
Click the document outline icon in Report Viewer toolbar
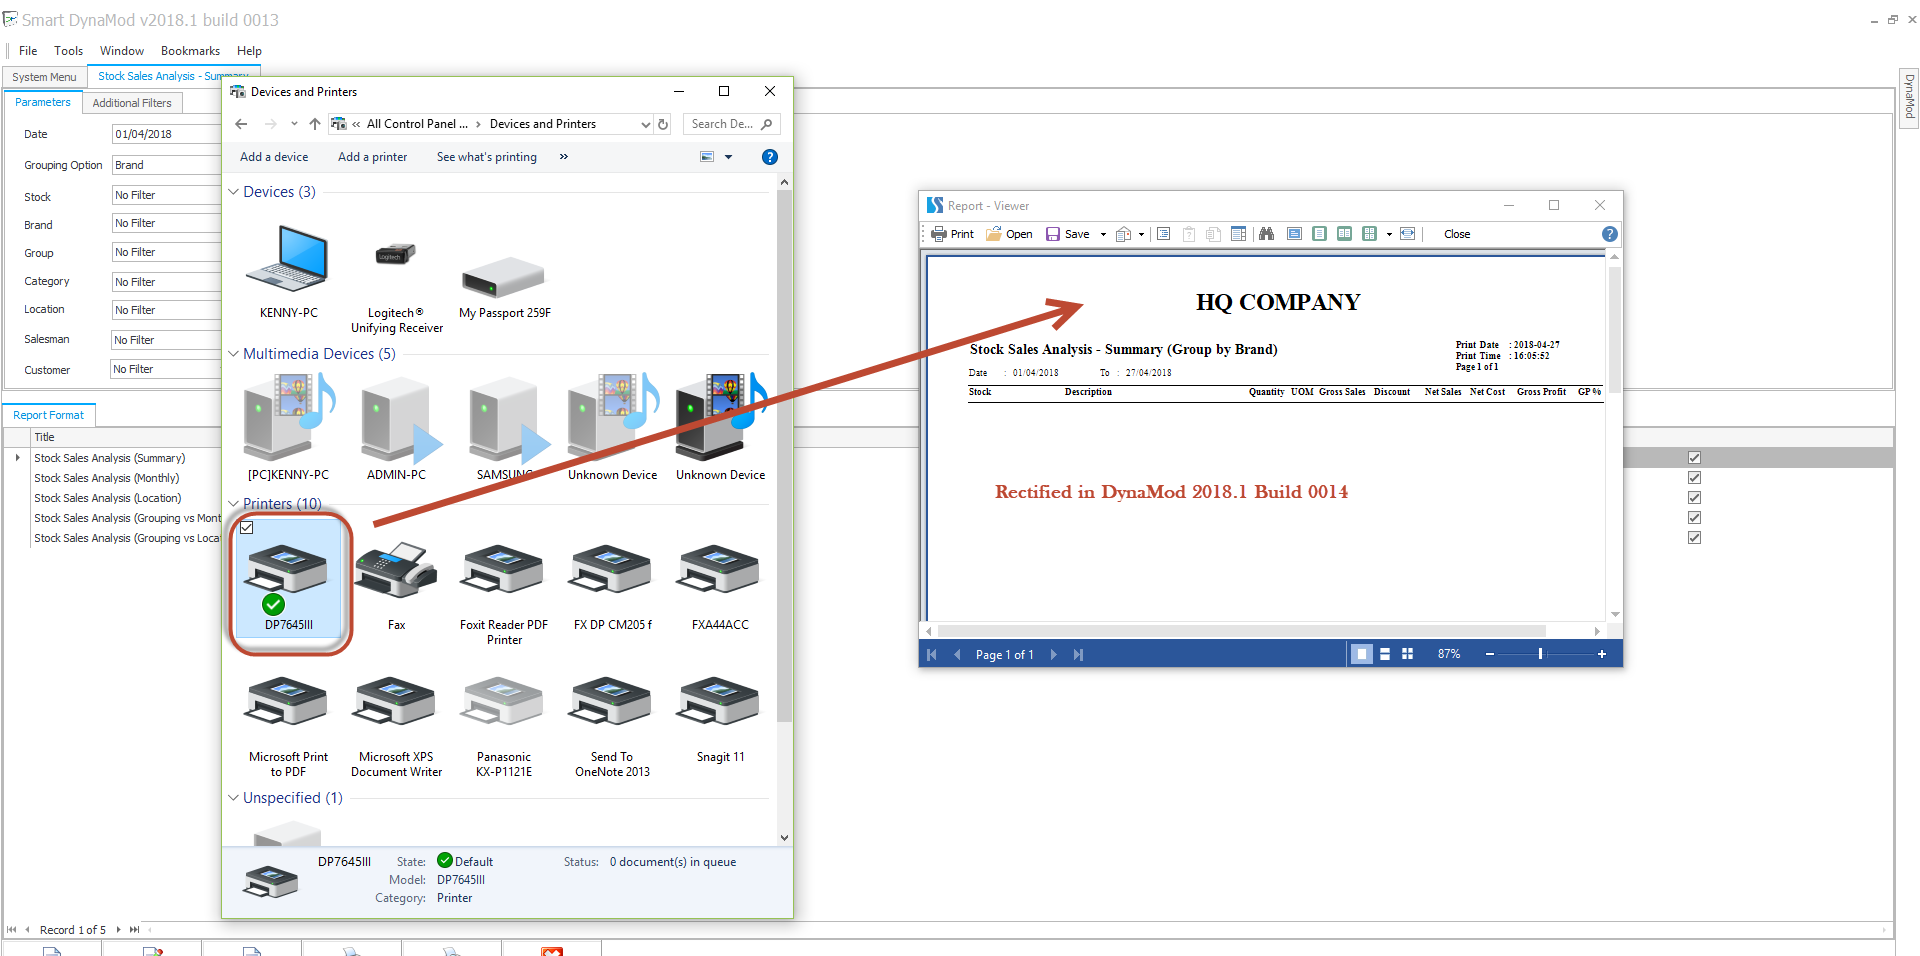tap(1163, 234)
